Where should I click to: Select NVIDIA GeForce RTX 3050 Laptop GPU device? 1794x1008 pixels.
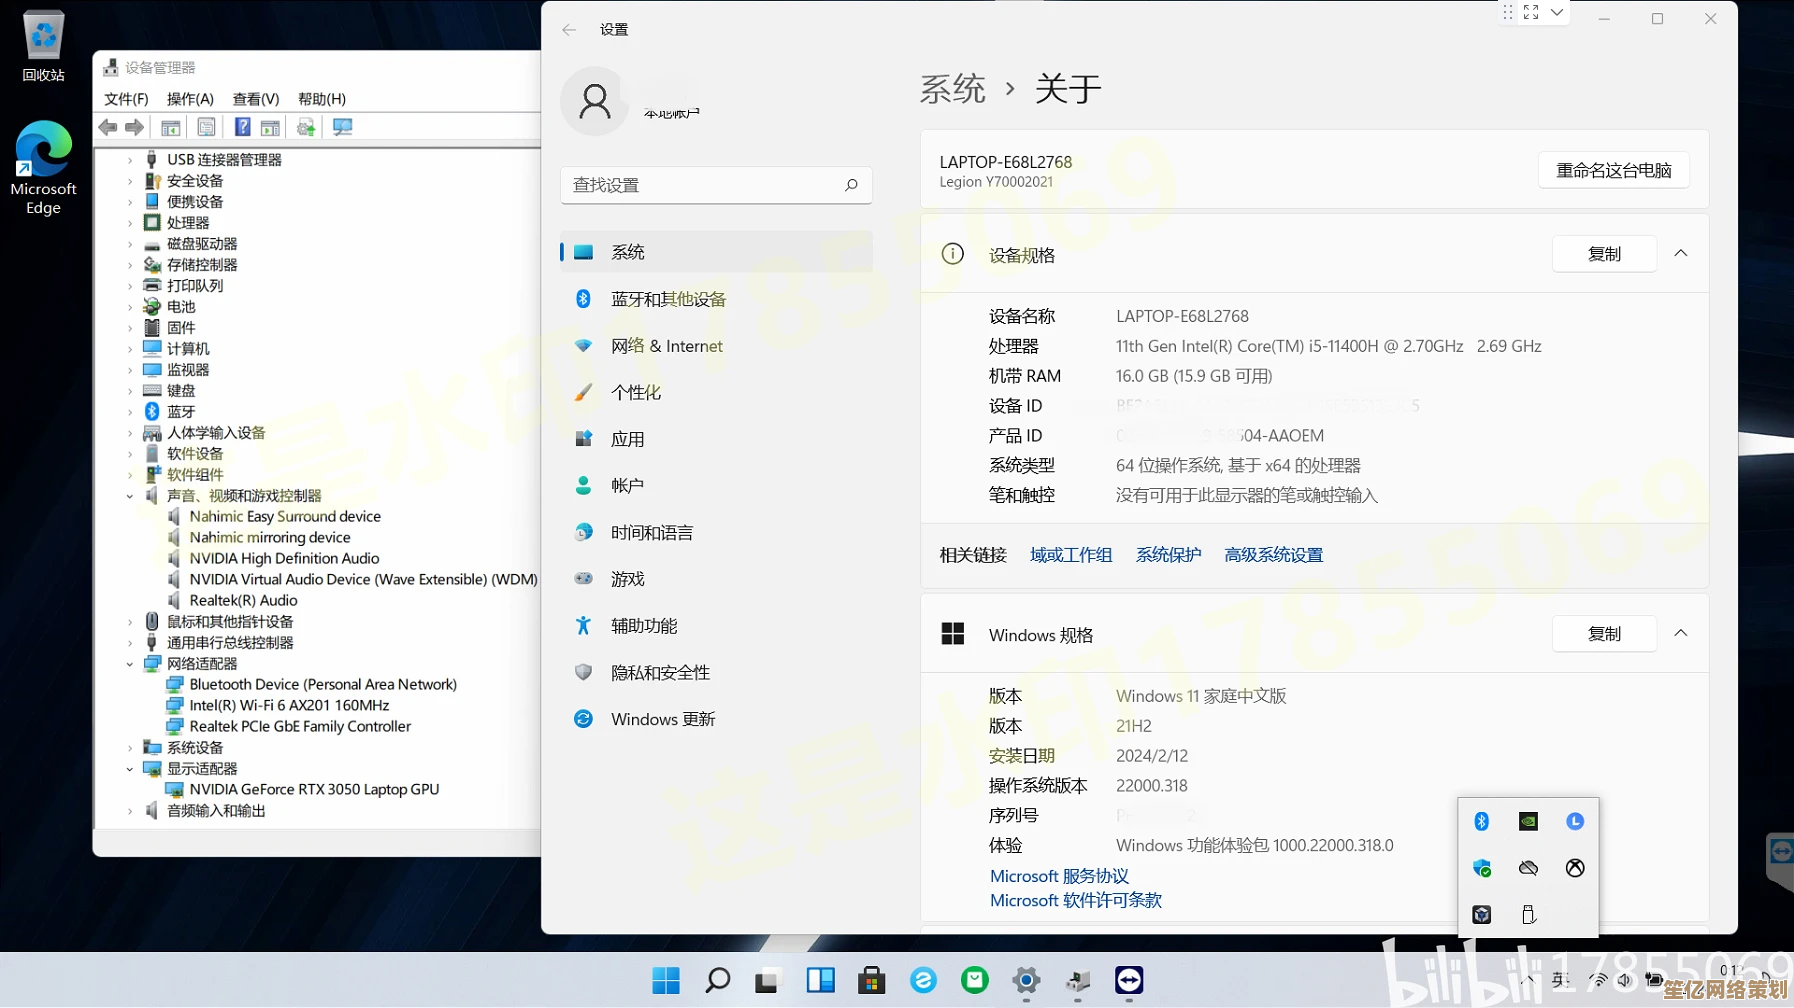pyautogui.click(x=314, y=789)
